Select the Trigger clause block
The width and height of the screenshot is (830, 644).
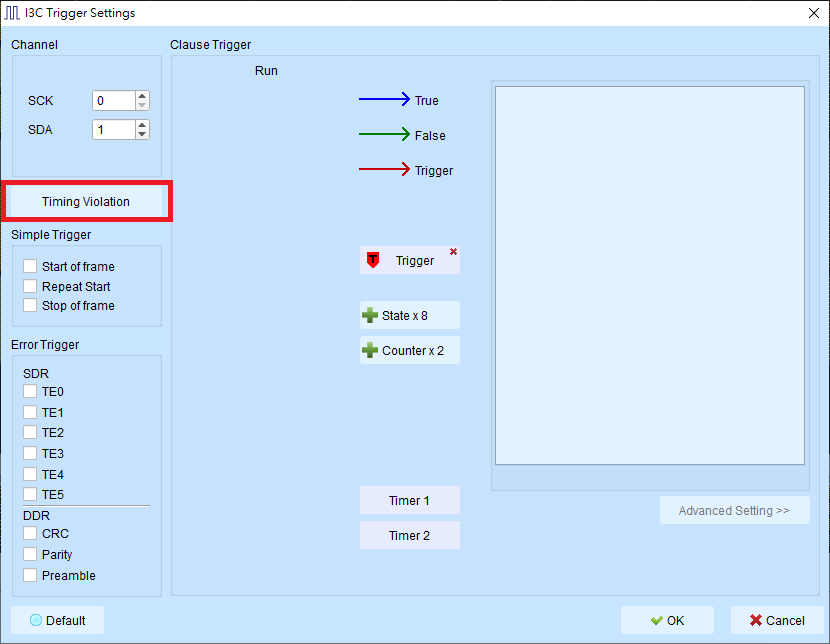pyautogui.click(x=410, y=260)
